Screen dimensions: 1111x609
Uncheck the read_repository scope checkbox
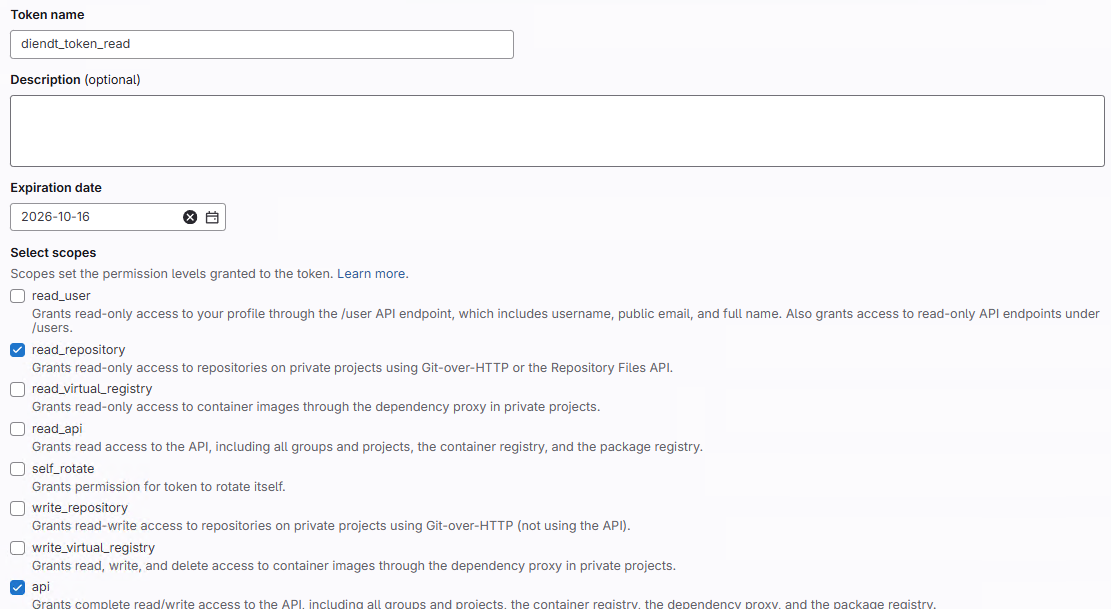17,350
